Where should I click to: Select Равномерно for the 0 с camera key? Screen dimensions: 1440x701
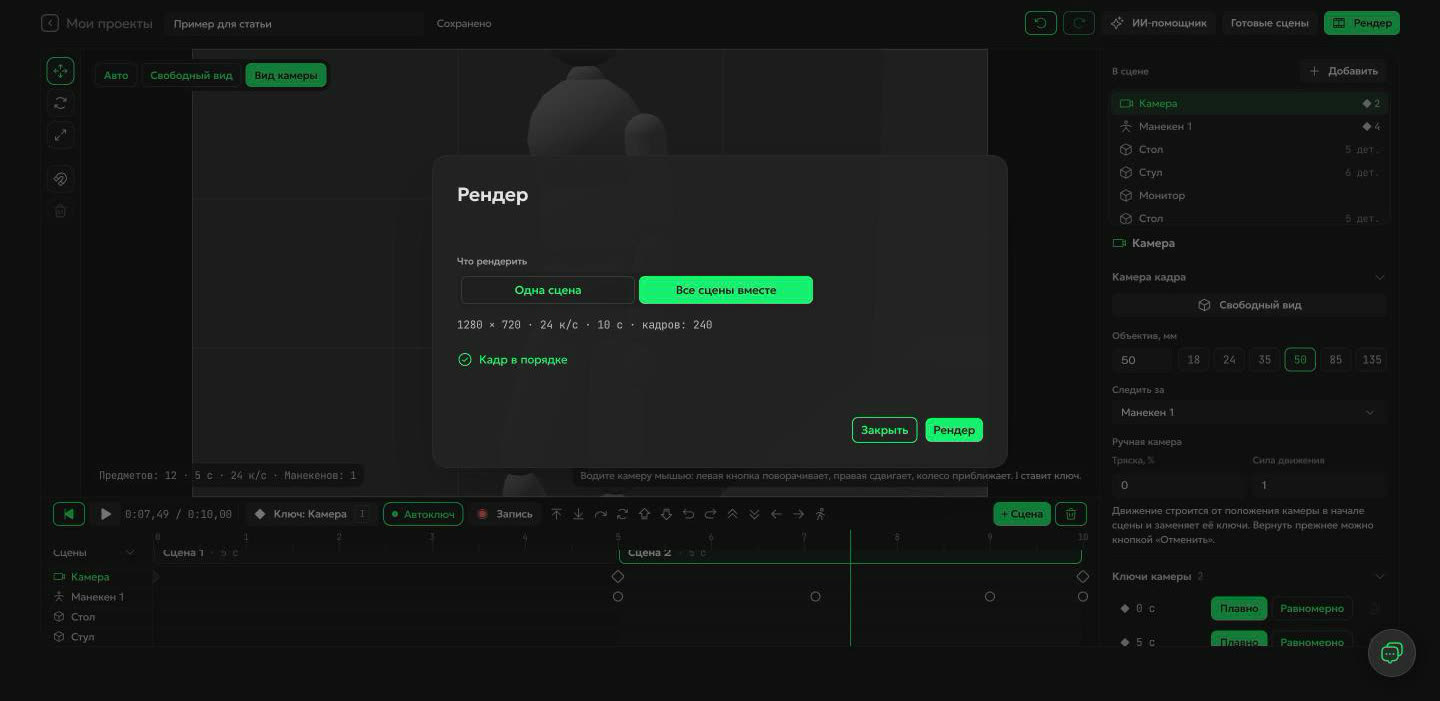pos(1312,608)
